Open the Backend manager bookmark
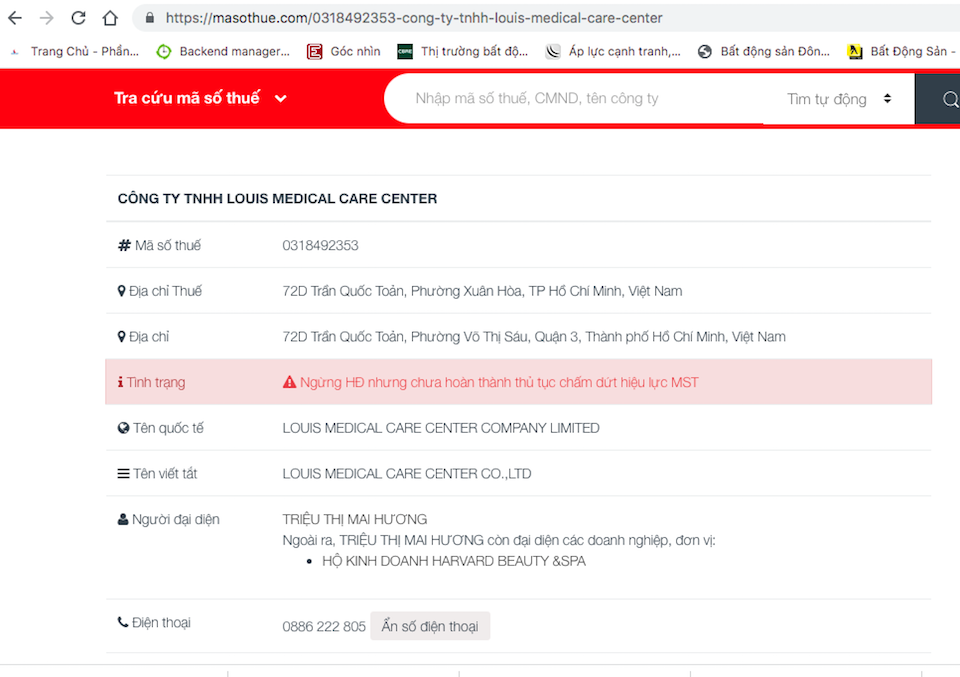Screen dimensions: 960x677 click(223, 51)
